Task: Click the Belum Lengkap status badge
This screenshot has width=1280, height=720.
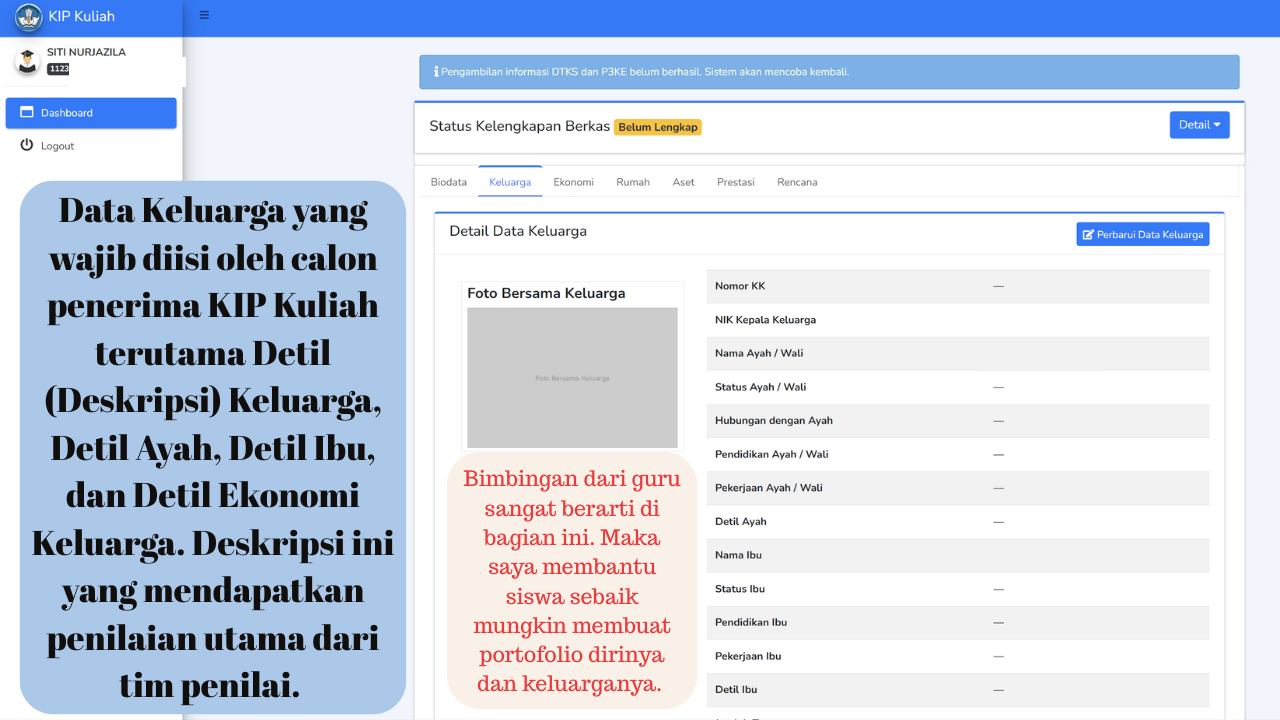Action: click(657, 127)
